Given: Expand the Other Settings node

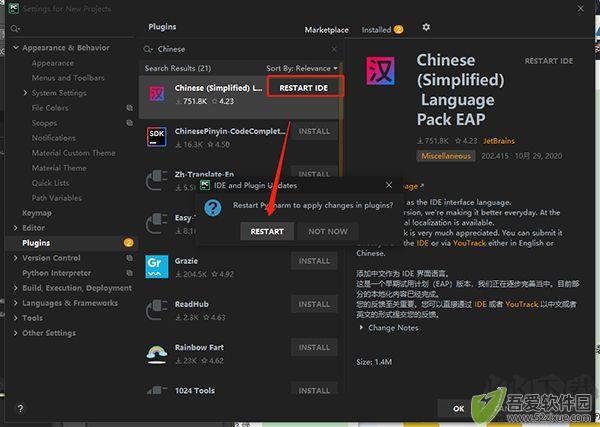Looking at the screenshot, I should pos(15,333).
